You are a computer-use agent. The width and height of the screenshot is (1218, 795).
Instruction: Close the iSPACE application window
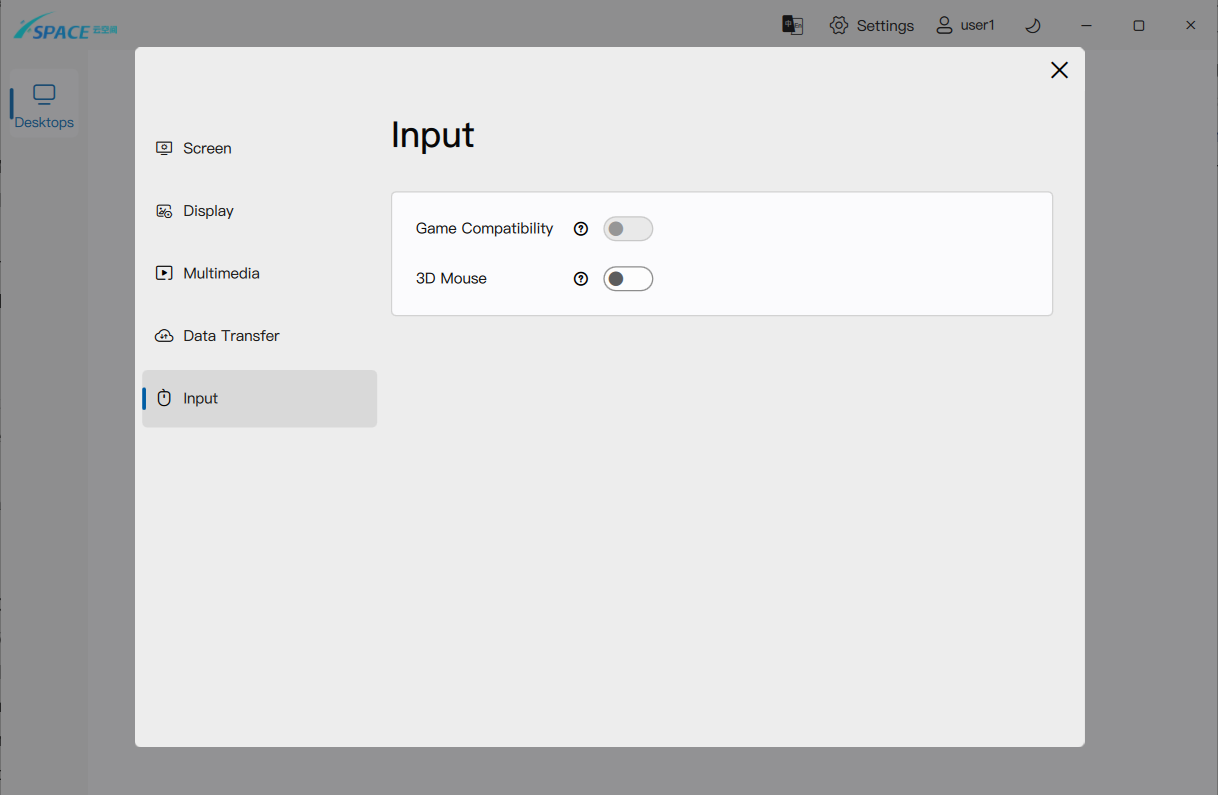click(x=1190, y=25)
